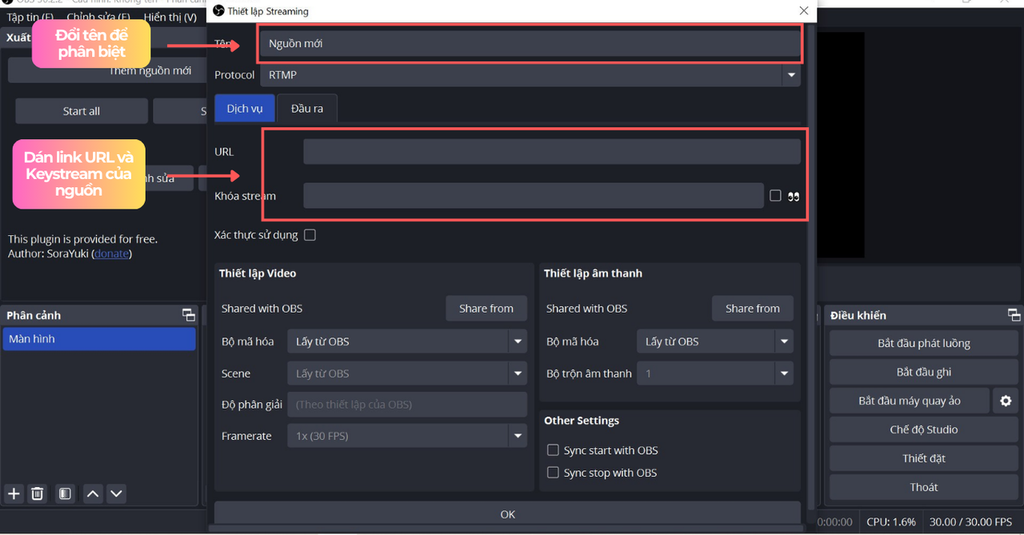The height and width of the screenshot is (535, 1024).
Task: Enable Sync stop with OBS
Action: pyautogui.click(x=552, y=472)
